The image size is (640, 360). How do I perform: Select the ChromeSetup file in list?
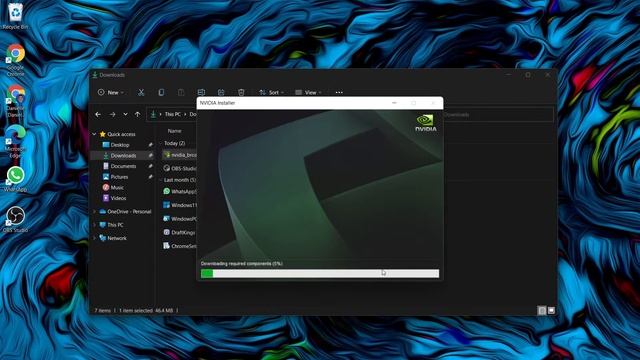[180, 246]
